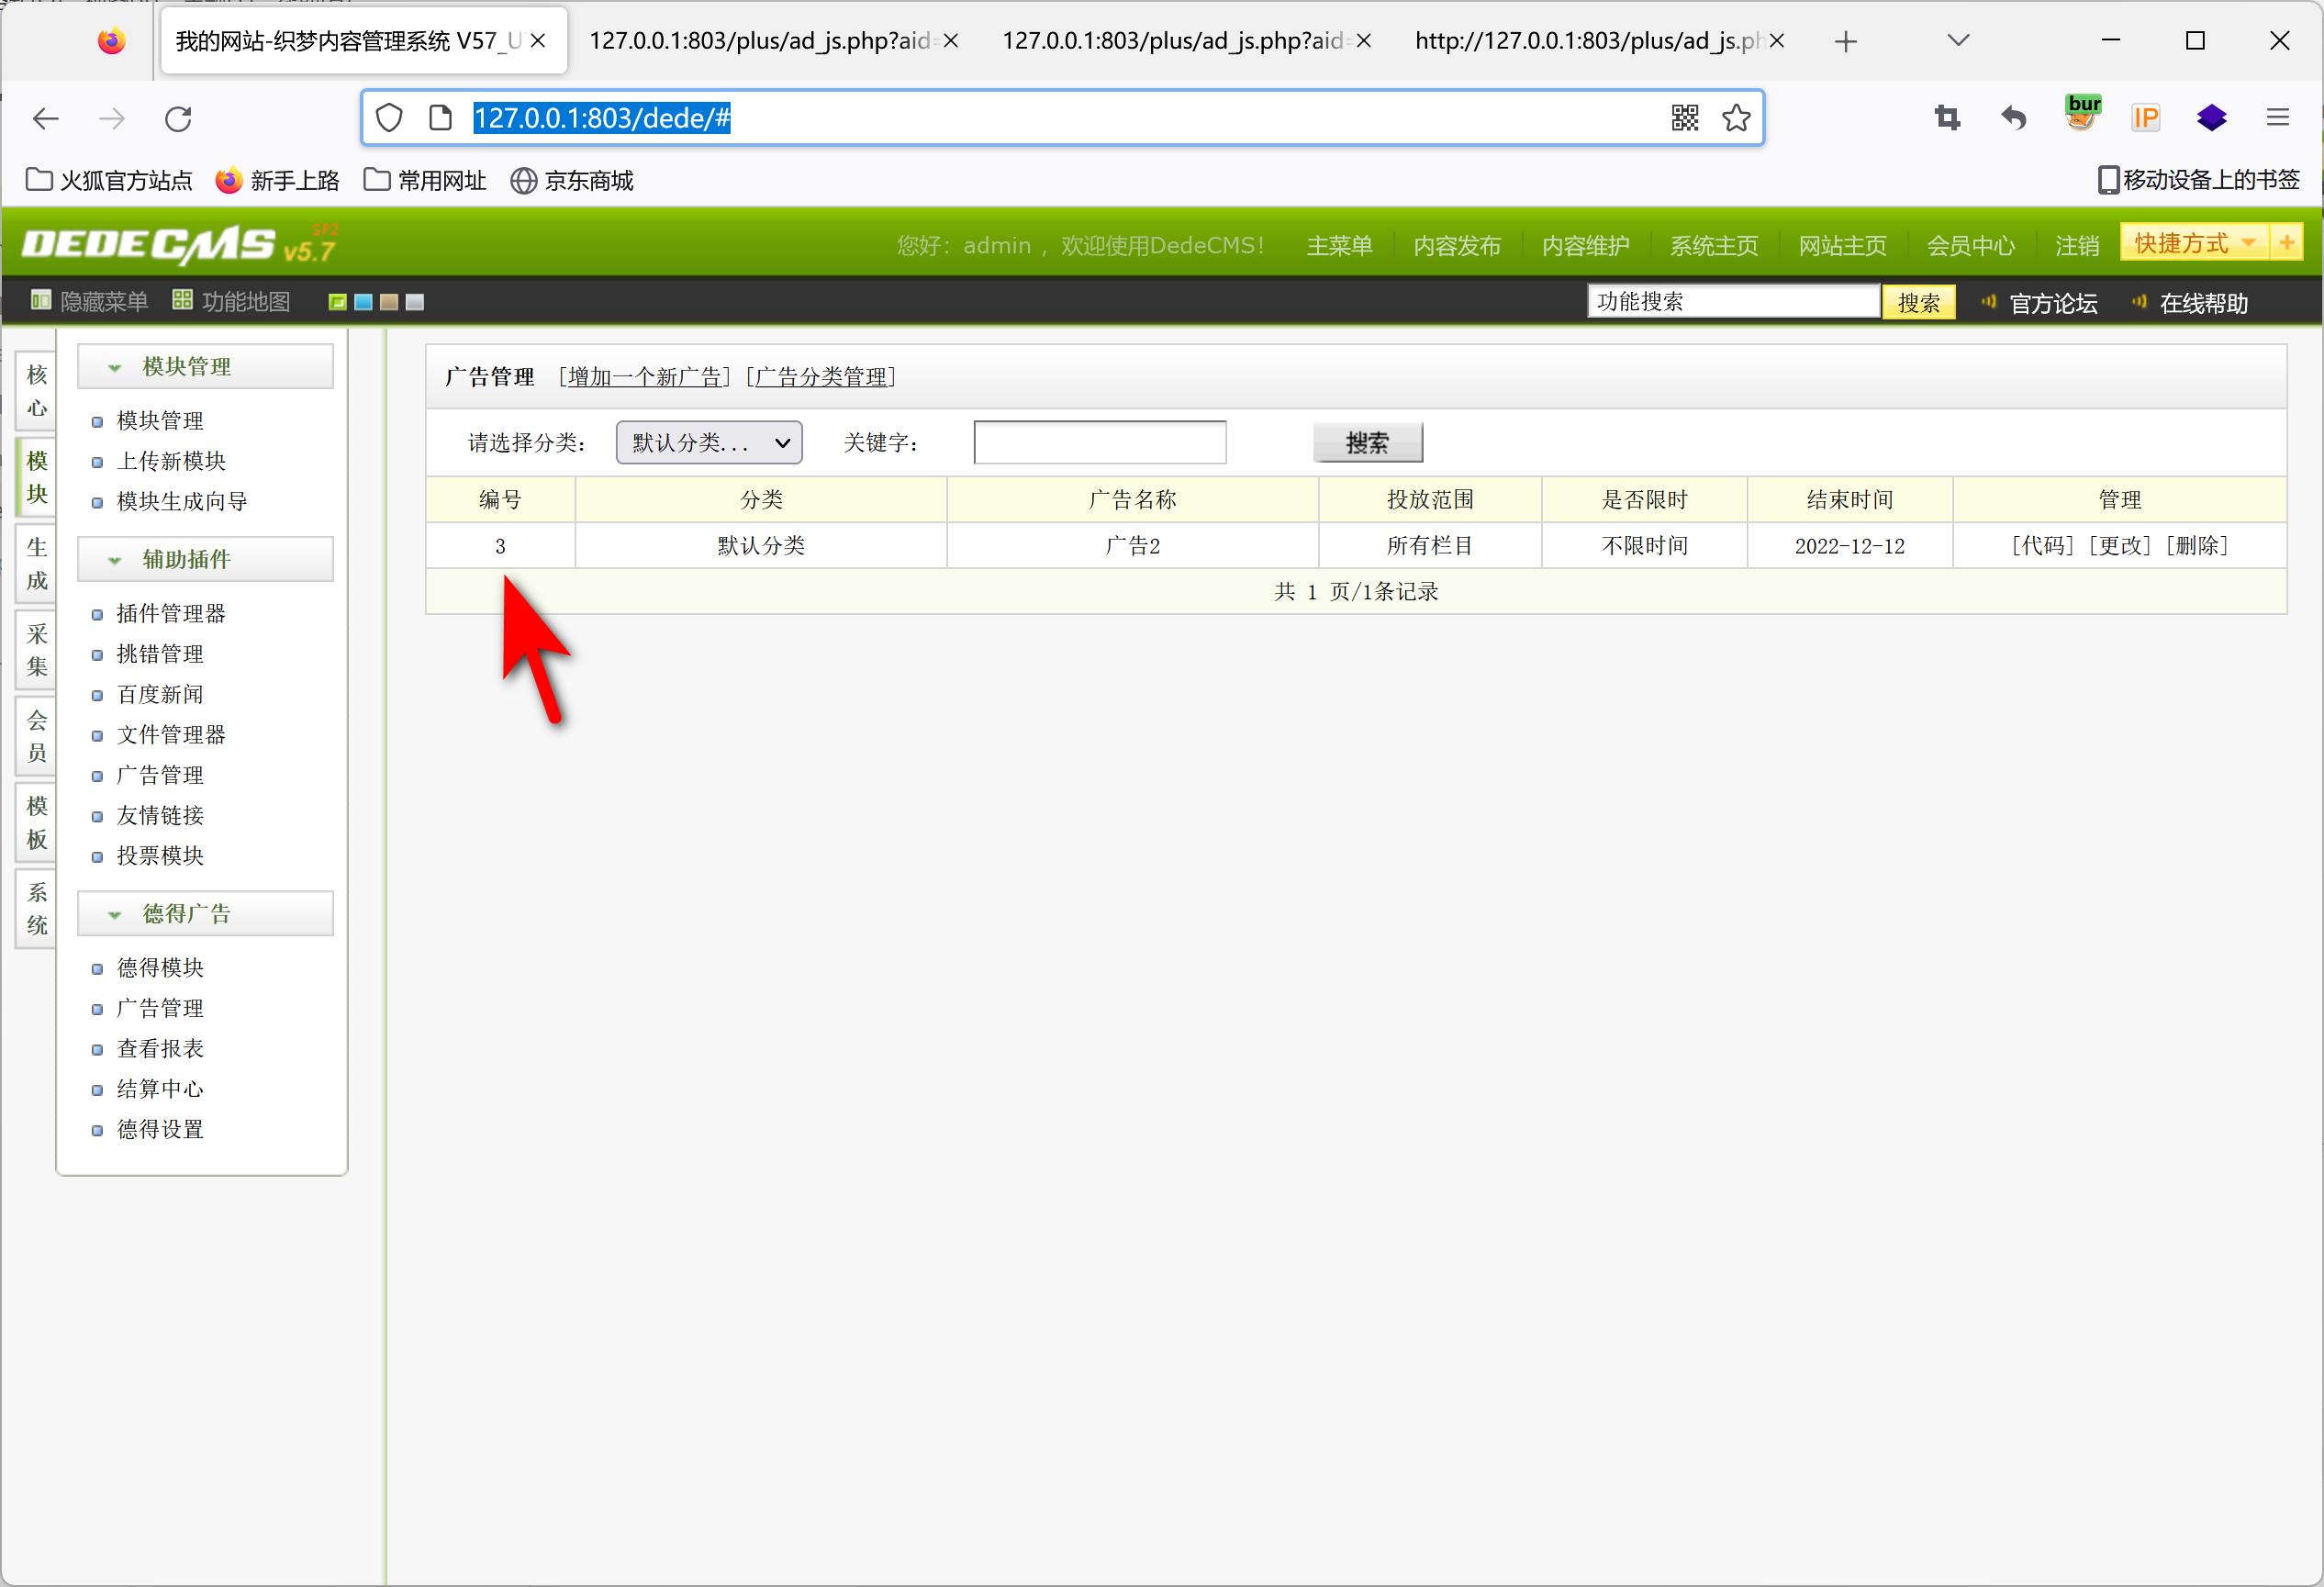Select the blue theme color swatch
This screenshot has width=2324, height=1587.
tap(363, 302)
